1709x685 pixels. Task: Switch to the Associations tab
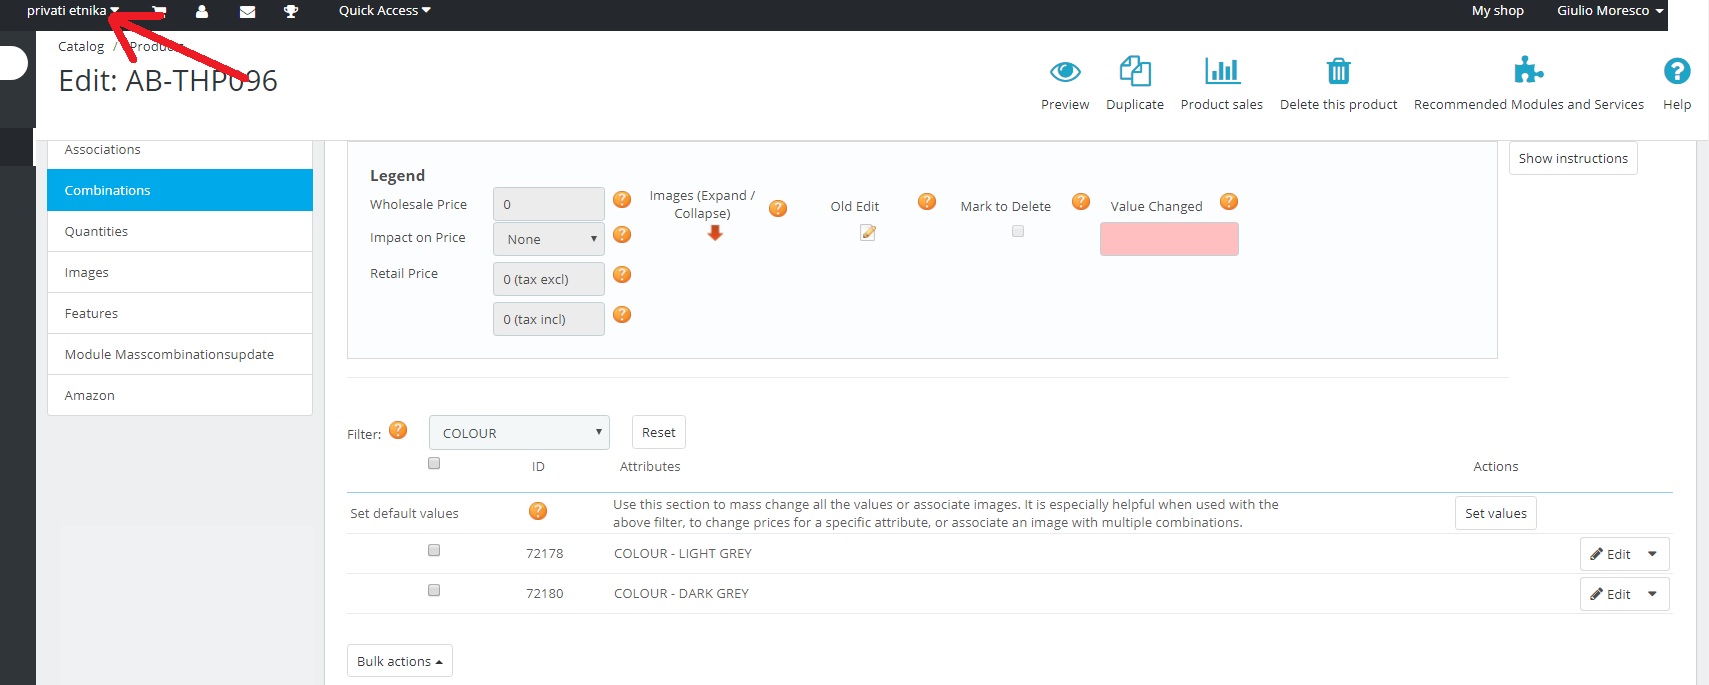pyautogui.click(x=180, y=150)
